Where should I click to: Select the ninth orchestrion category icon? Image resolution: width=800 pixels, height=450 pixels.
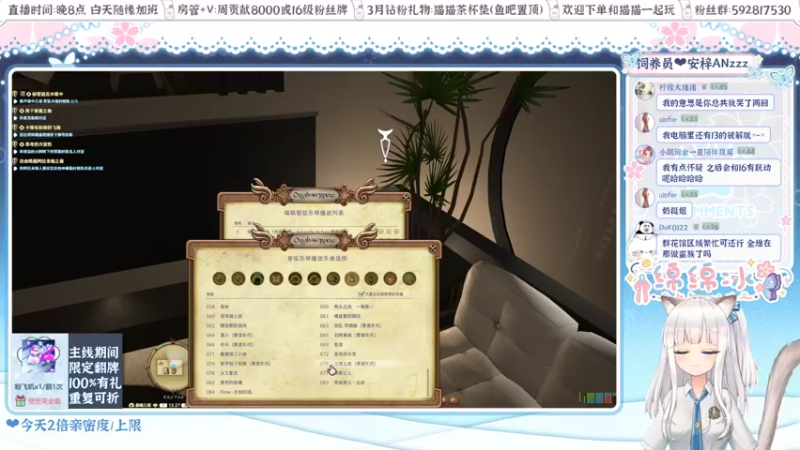click(371, 279)
